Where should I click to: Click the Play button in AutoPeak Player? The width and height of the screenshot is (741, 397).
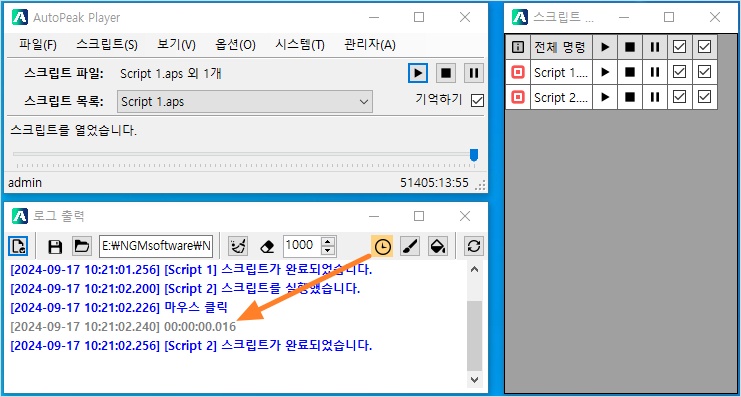[x=418, y=73]
